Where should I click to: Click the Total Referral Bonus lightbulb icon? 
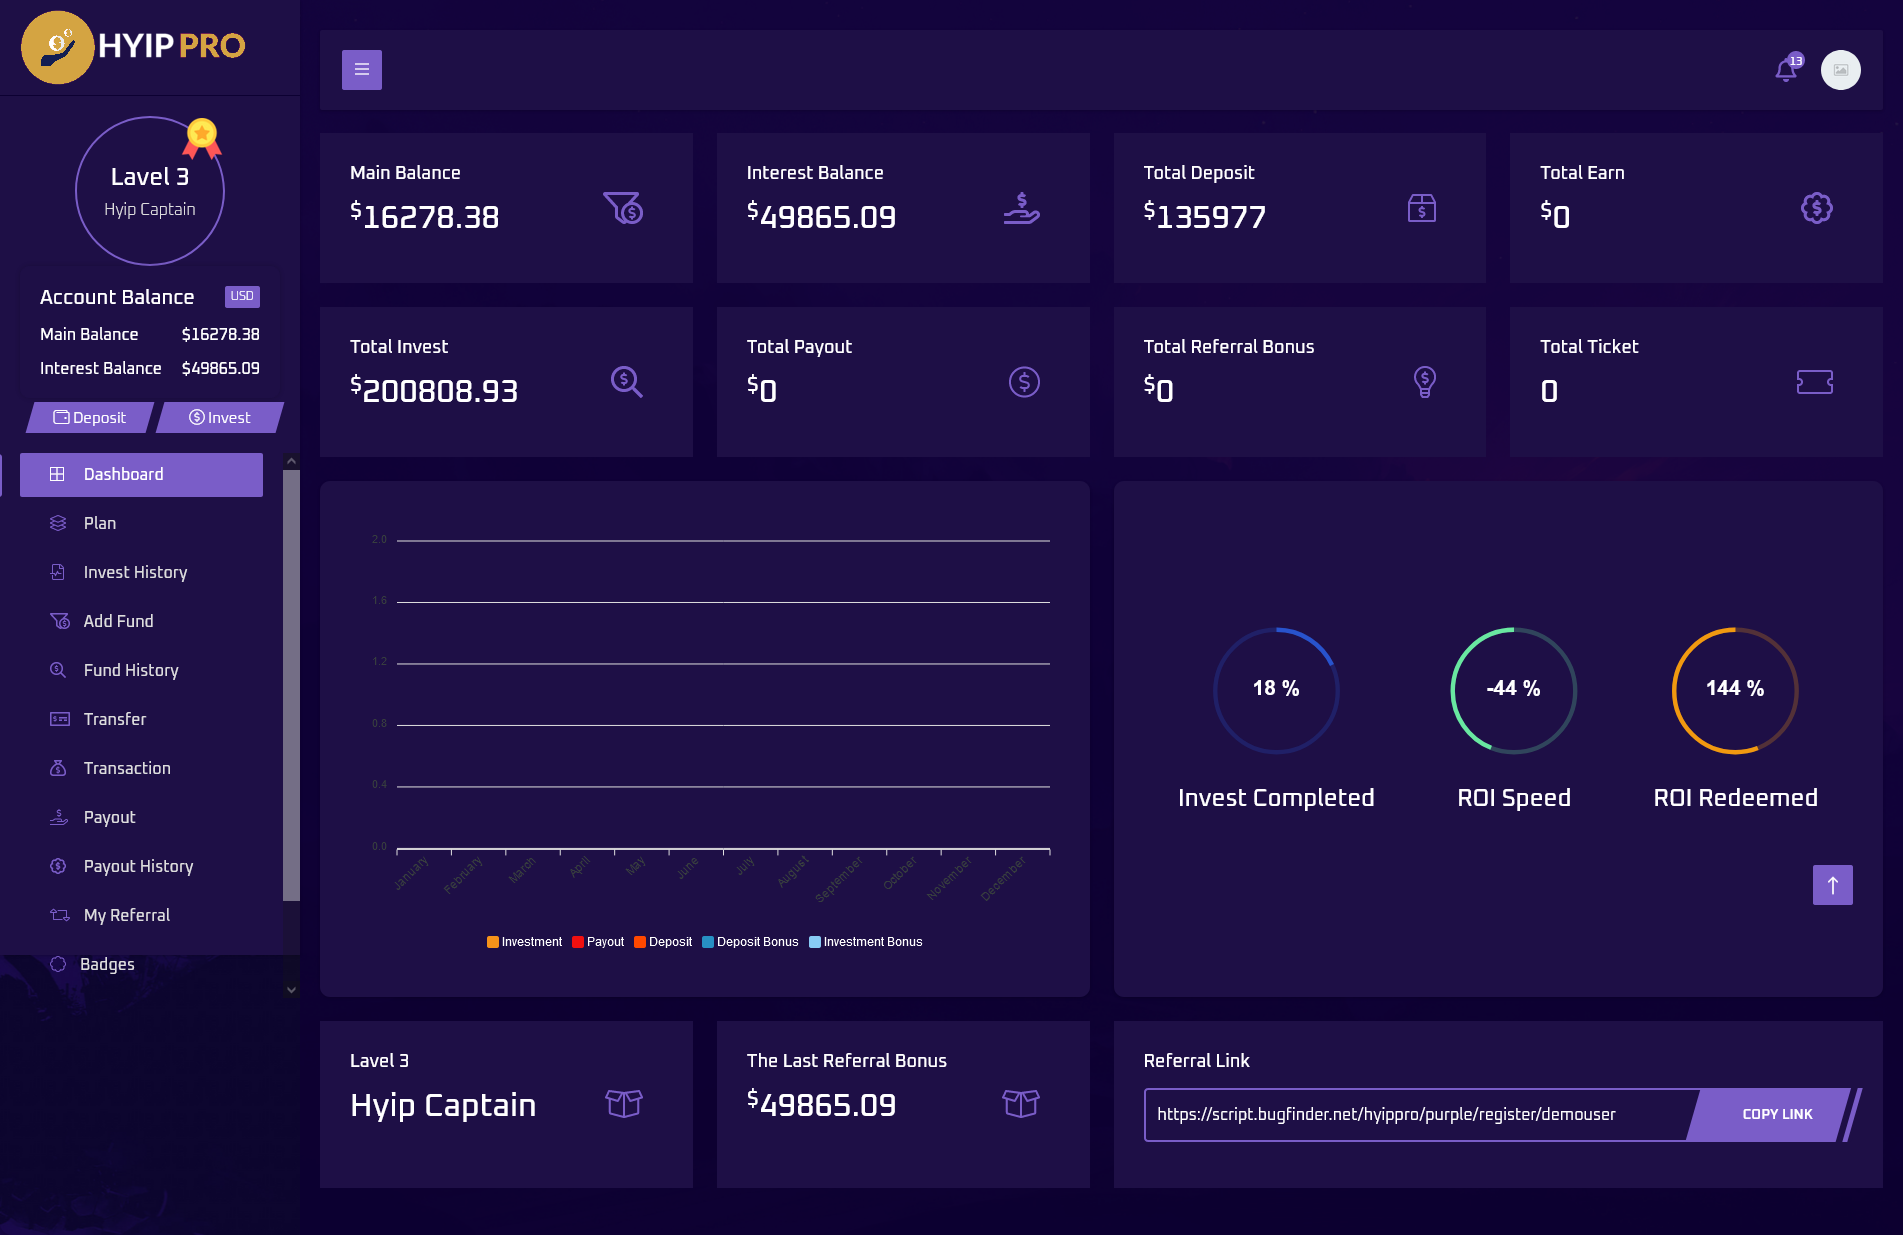(x=1424, y=382)
